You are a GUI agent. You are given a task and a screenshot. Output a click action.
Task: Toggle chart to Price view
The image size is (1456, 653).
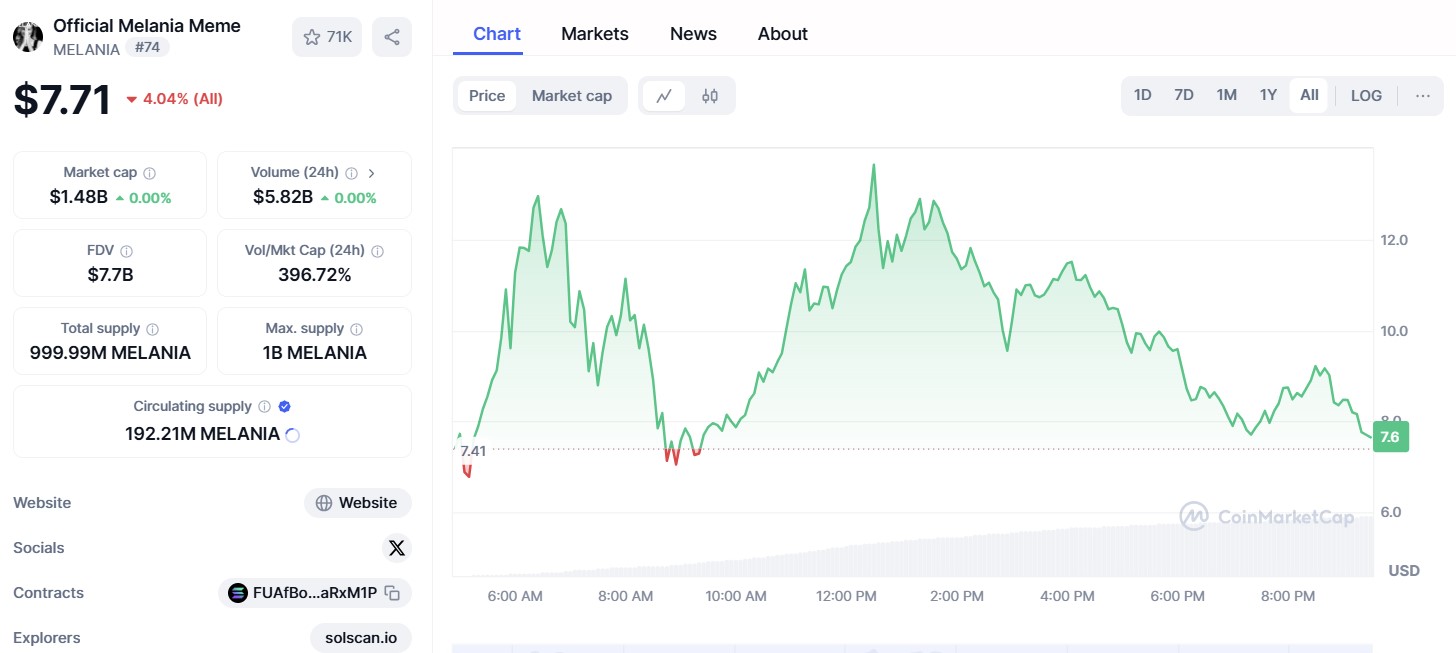(487, 96)
